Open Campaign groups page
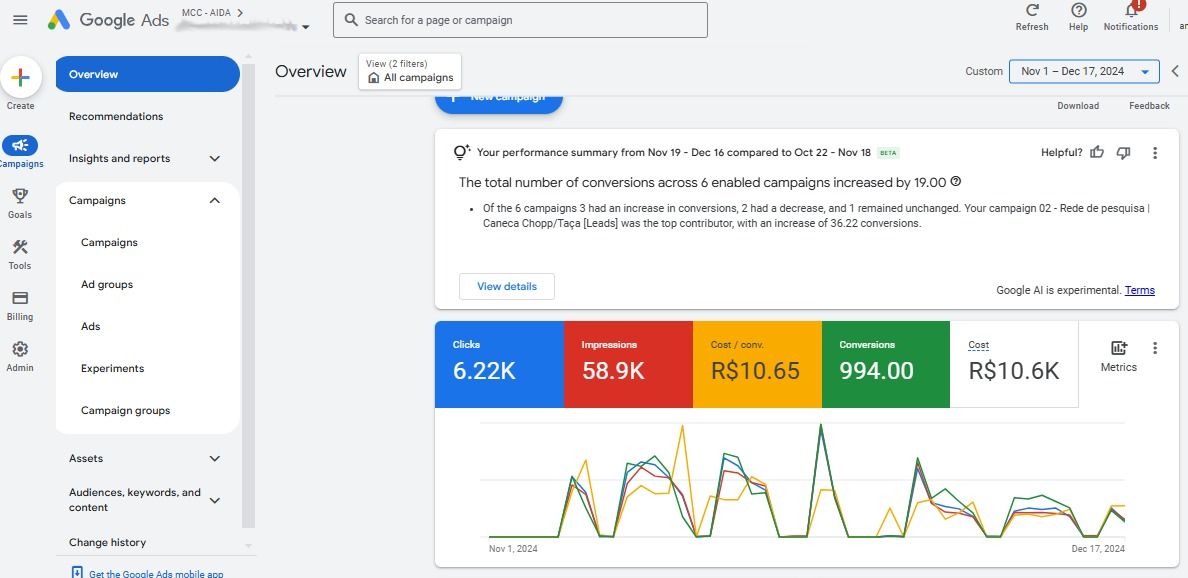Viewport: 1188px width, 578px height. click(x=126, y=411)
